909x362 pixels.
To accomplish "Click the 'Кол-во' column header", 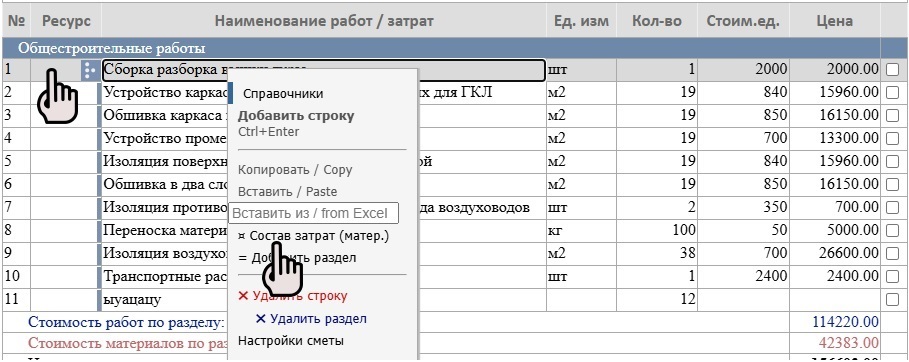I will [x=657, y=21].
